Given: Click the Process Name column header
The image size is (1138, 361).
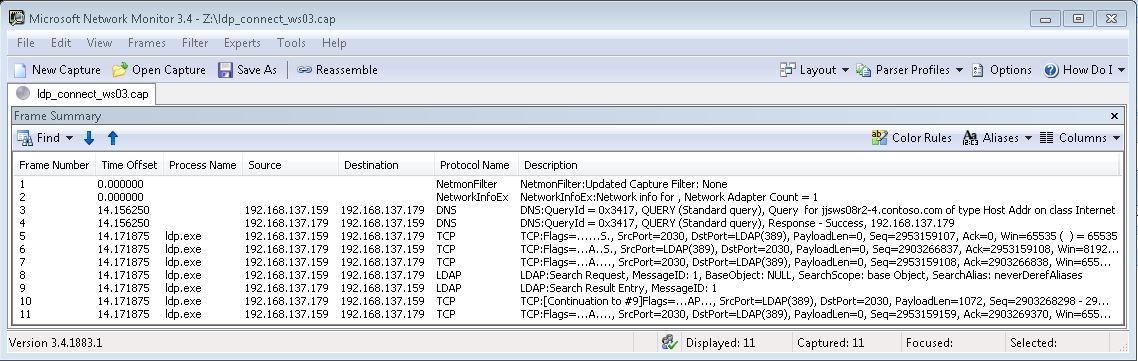Looking at the screenshot, I should click(x=202, y=165).
